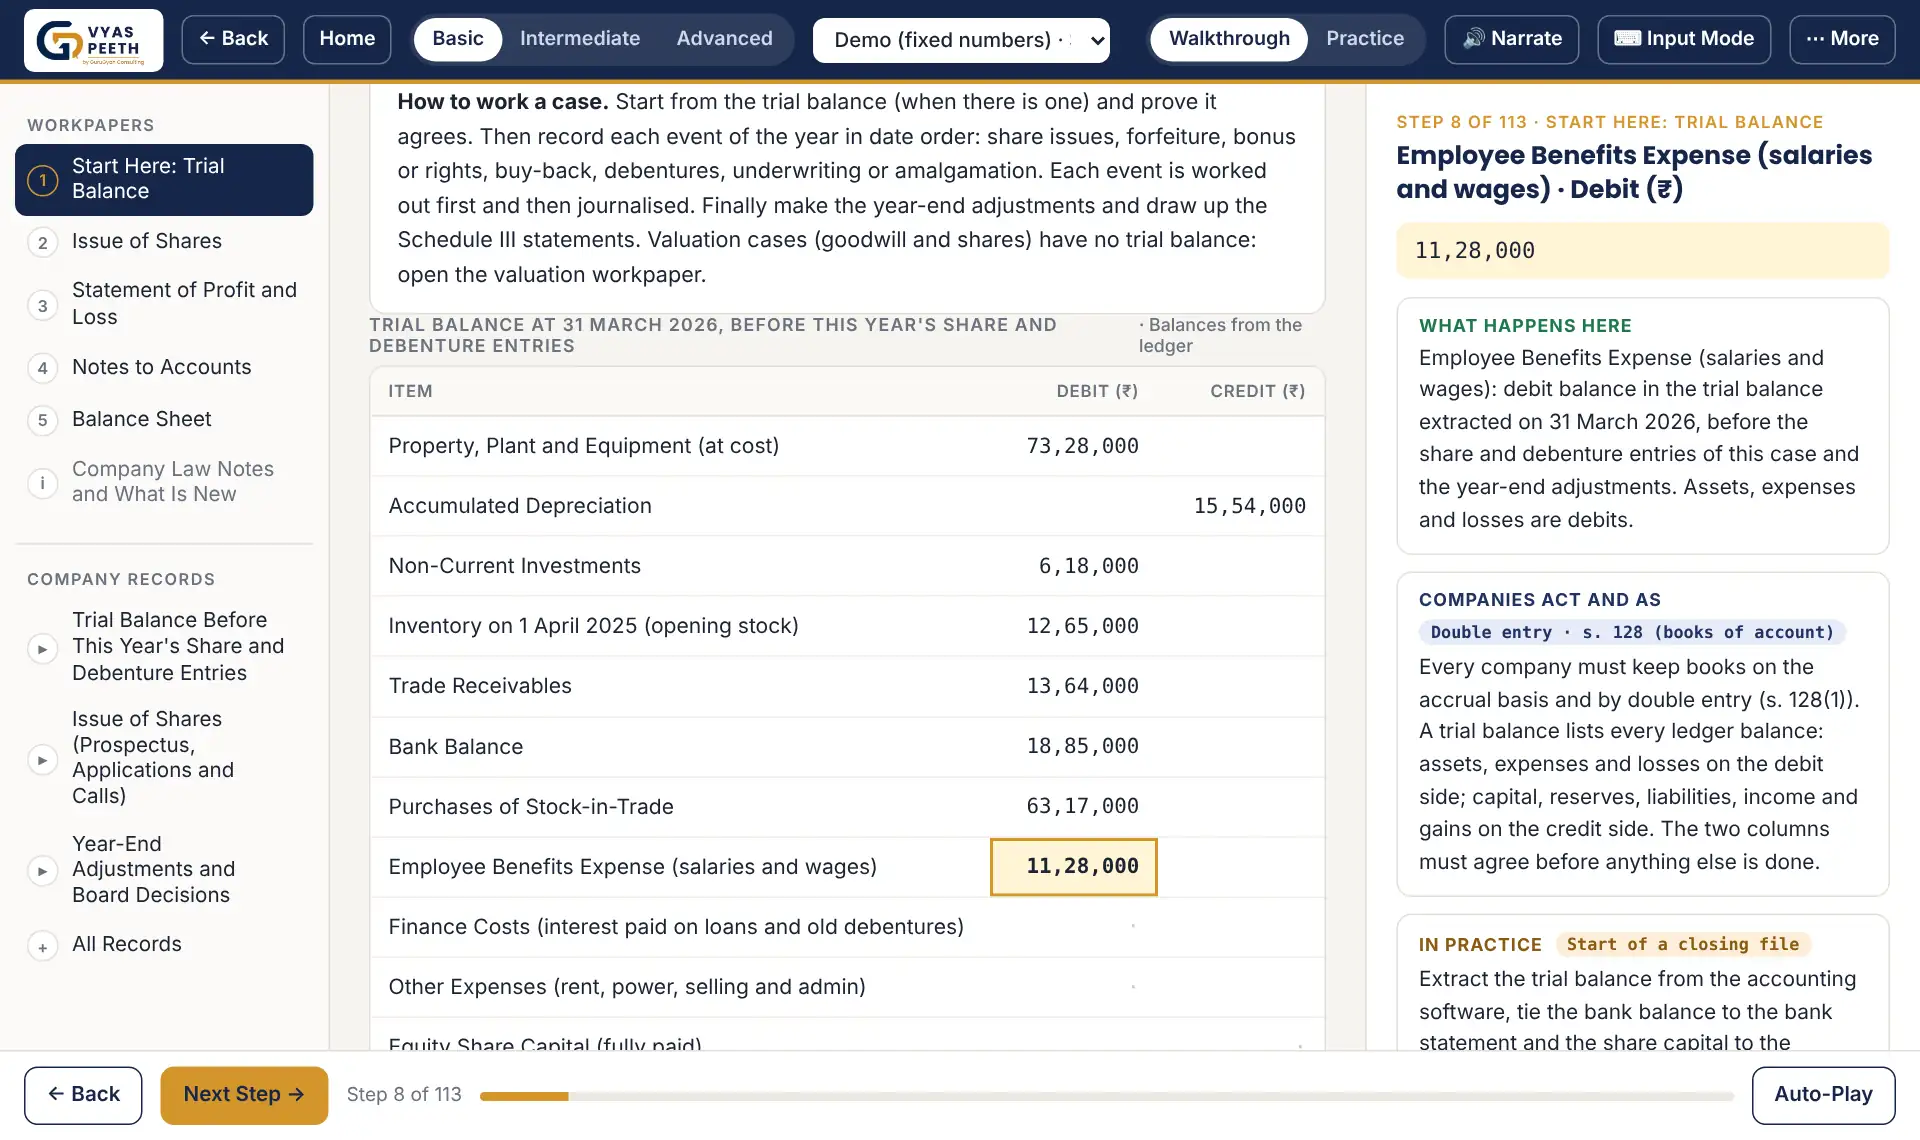Open the More menu
The image size is (1920, 1140).
pyautogui.click(x=1842, y=39)
